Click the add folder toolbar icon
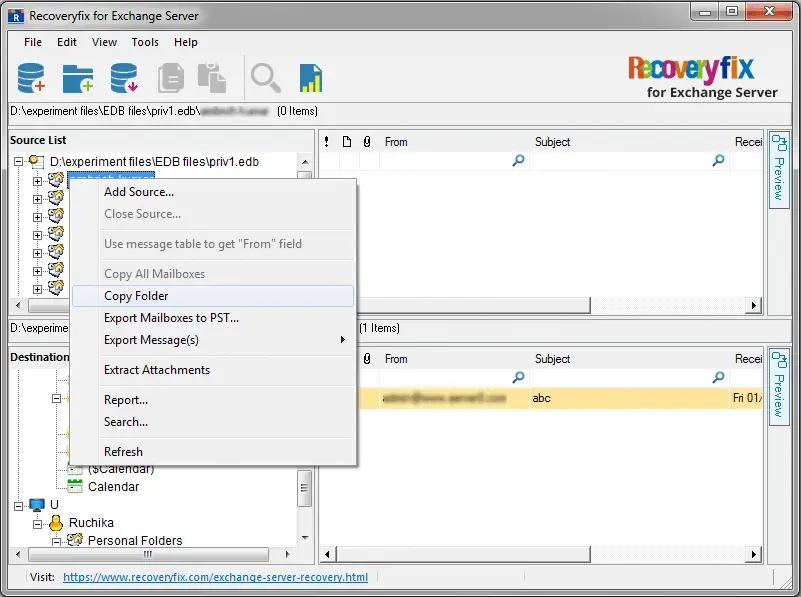This screenshot has width=801, height=597. [x=78, y=78]
